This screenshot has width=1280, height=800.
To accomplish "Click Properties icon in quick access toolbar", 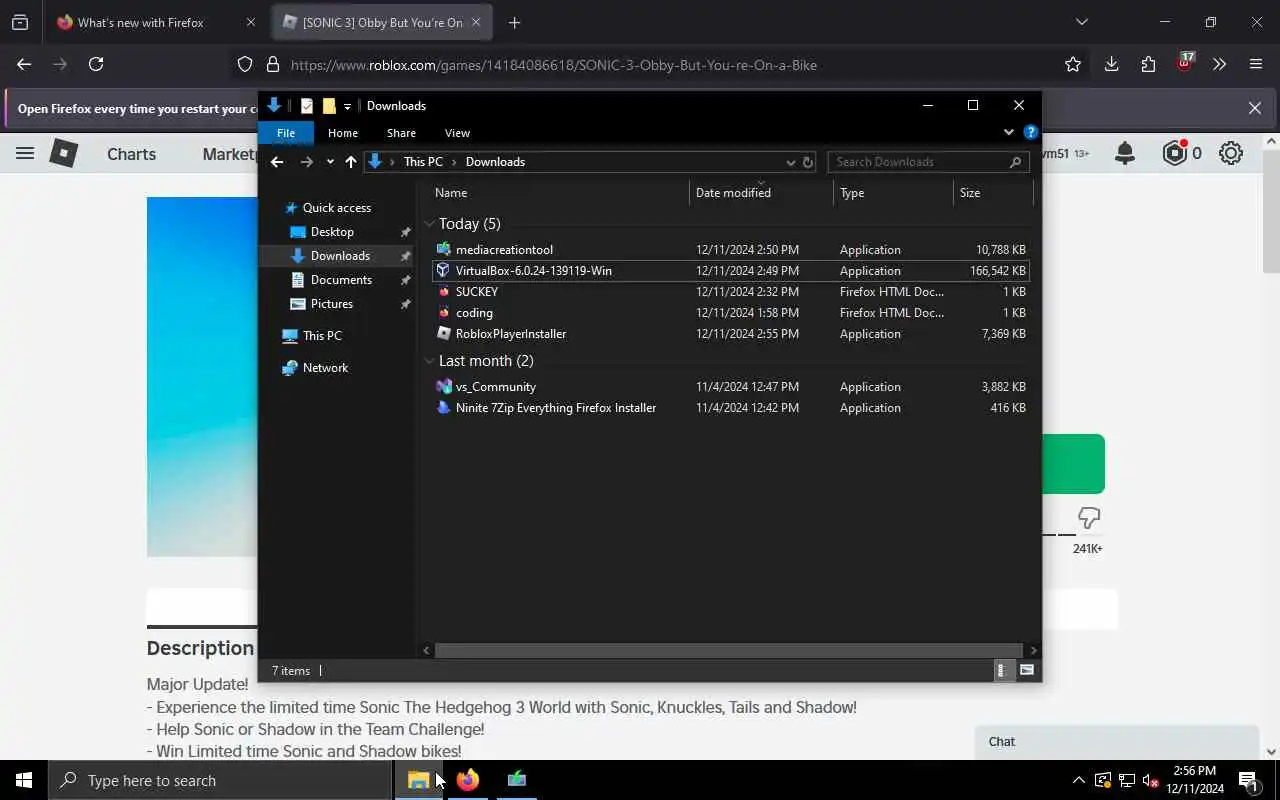I will coord(306,106).
